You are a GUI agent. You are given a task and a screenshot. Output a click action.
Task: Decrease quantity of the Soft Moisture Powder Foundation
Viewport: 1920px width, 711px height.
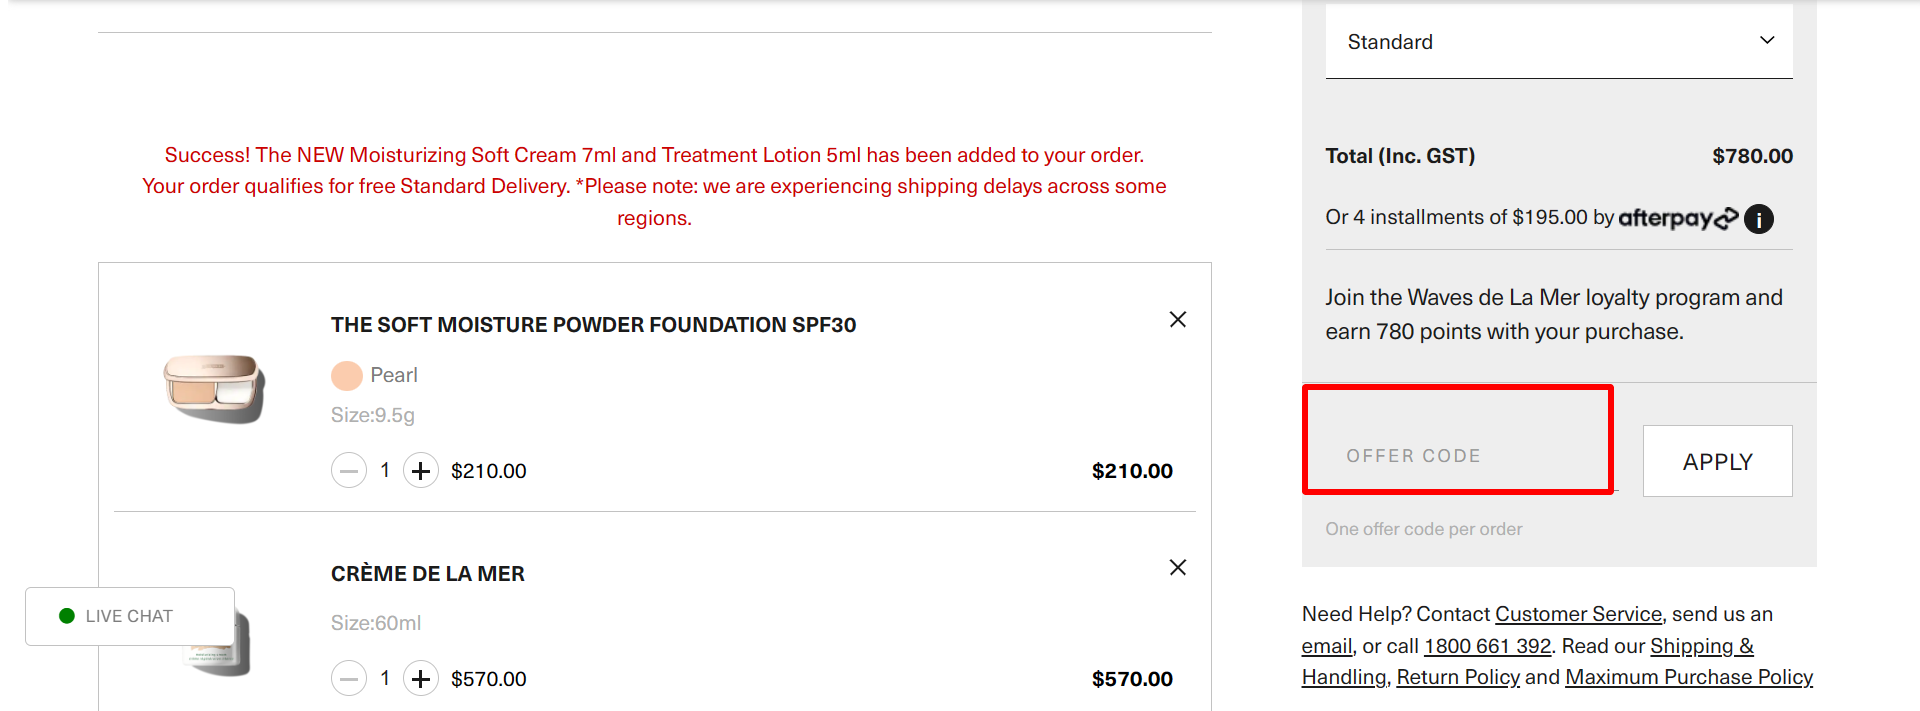pos(349,470)
